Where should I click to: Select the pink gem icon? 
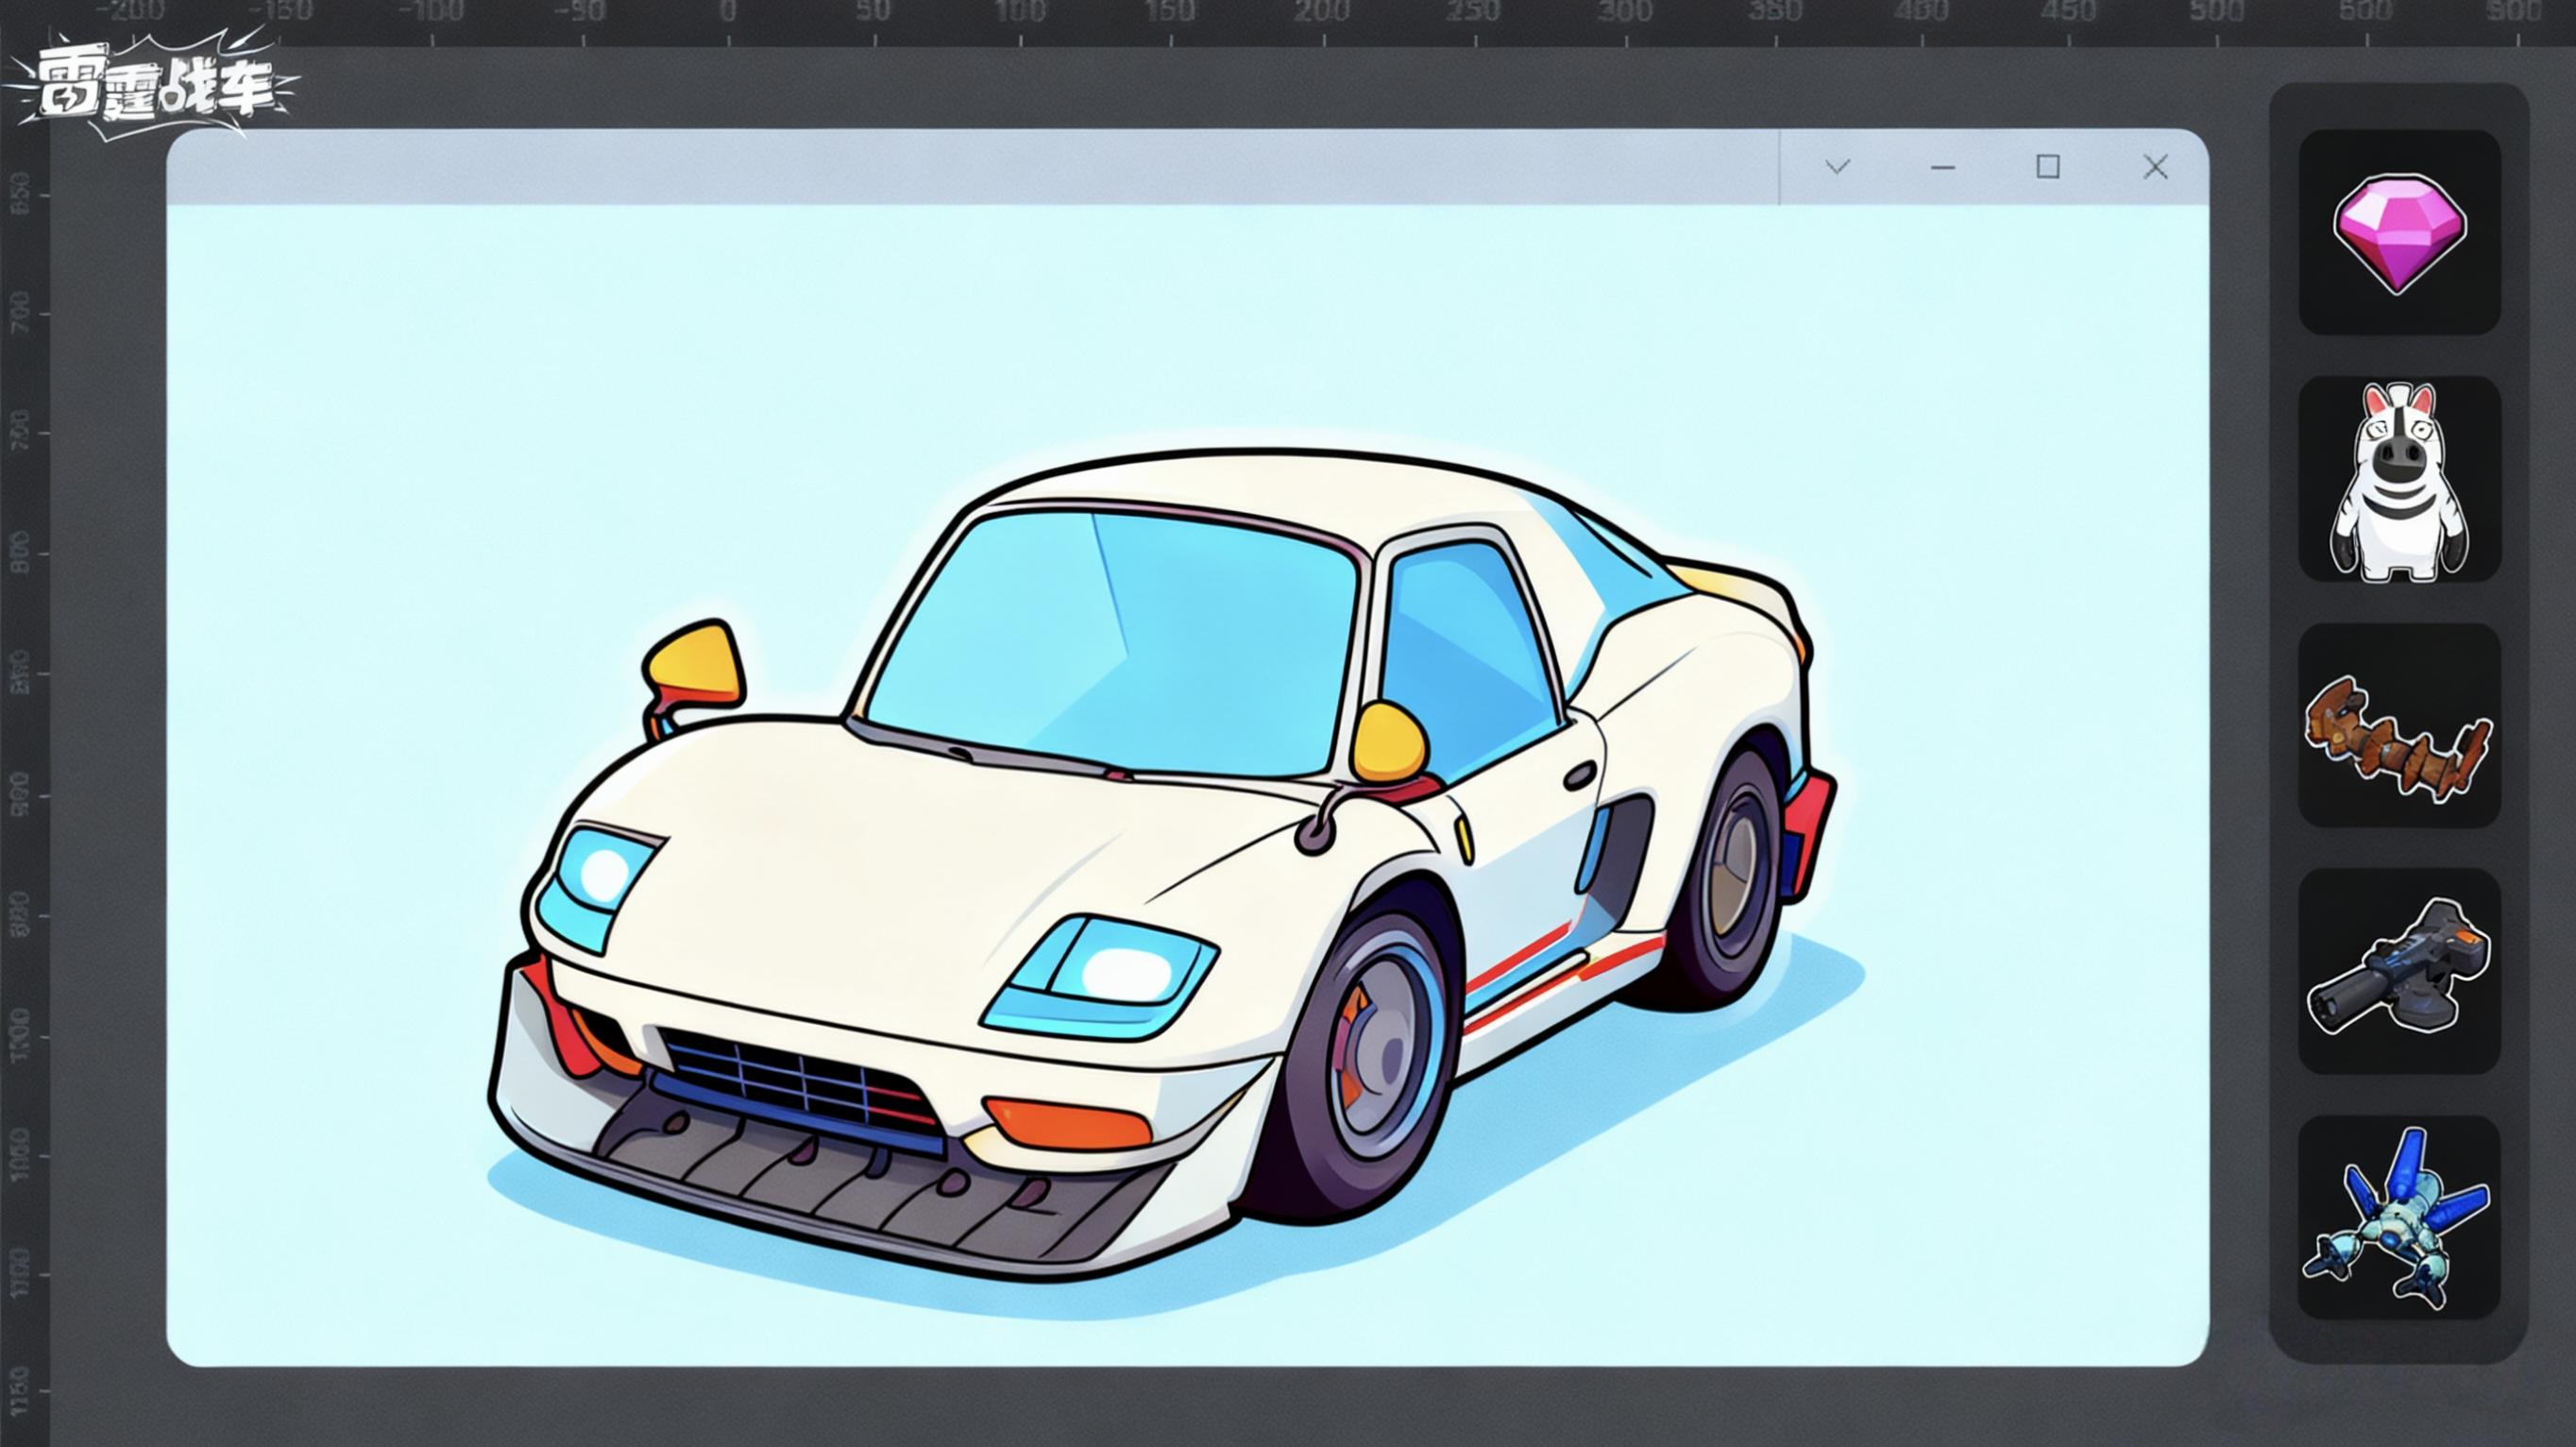2399,232
